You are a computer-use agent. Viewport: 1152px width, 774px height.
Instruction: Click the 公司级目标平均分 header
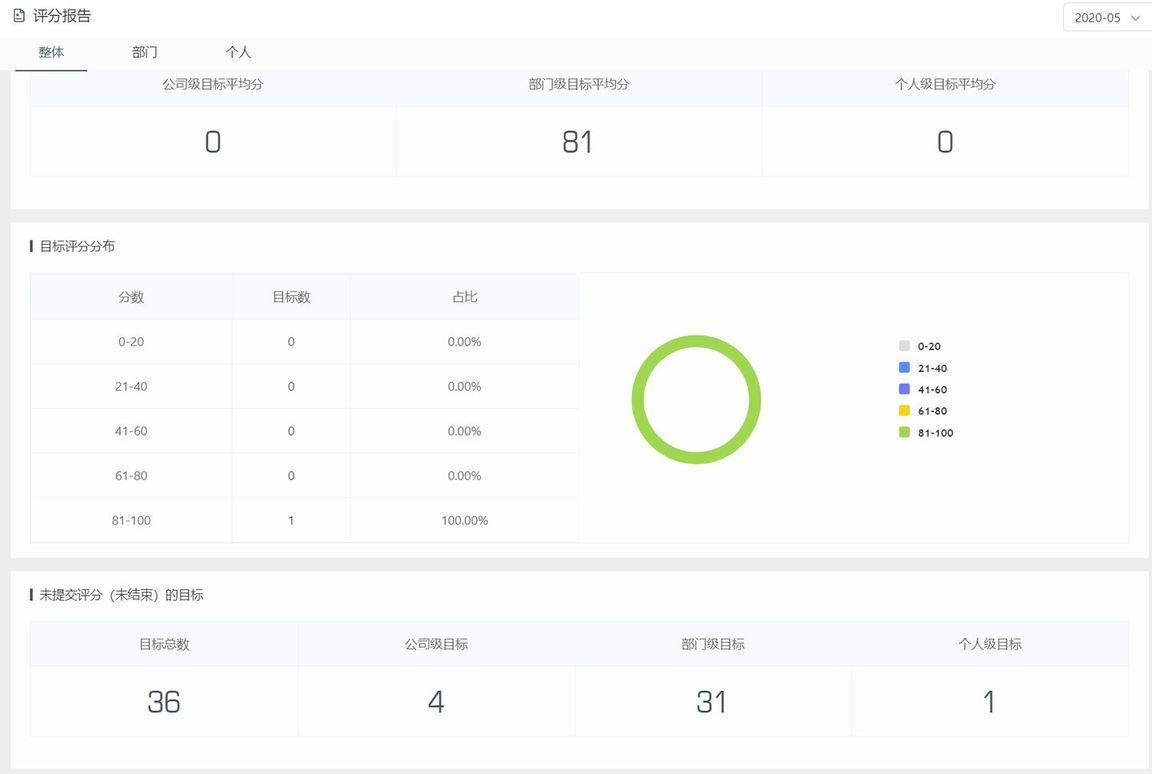(213, 84)
